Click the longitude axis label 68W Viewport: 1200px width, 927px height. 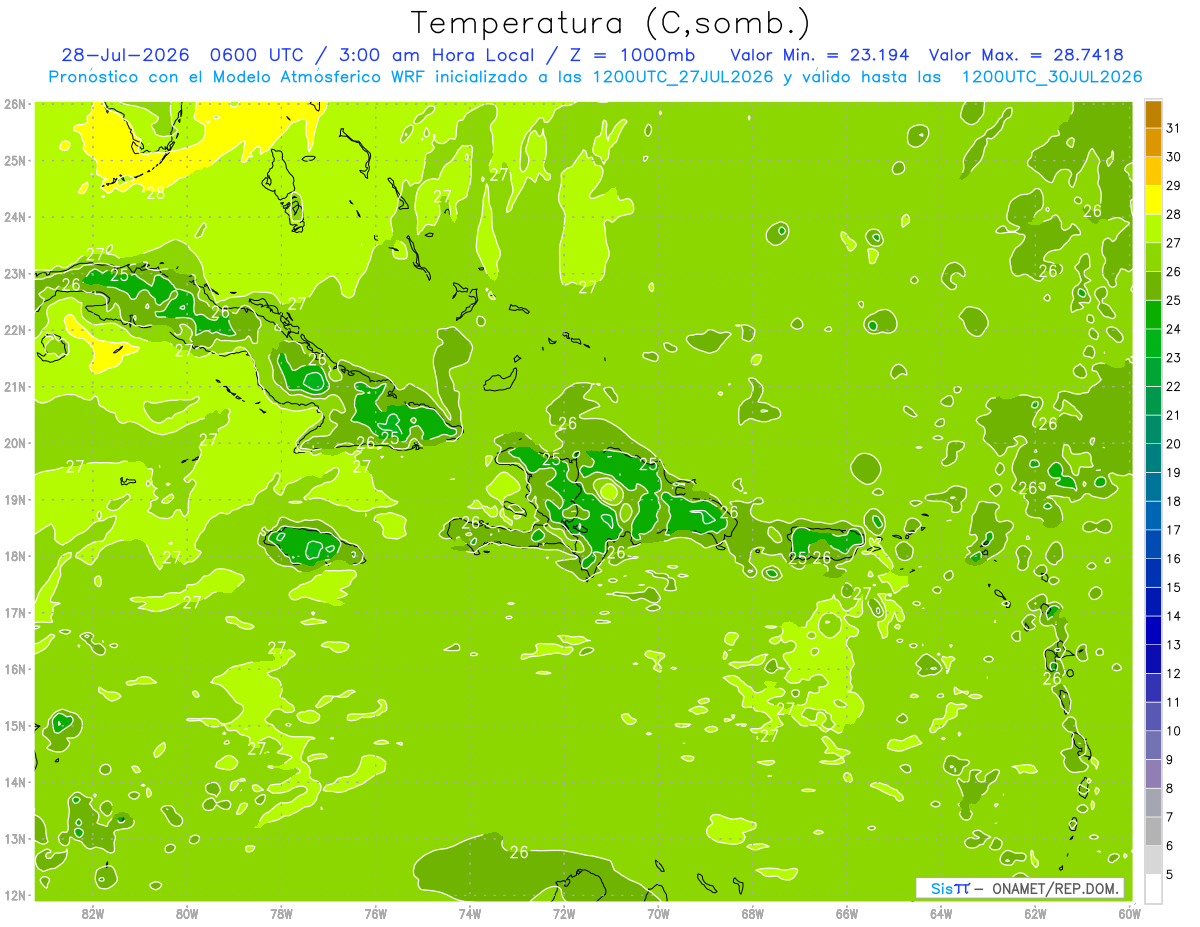753,913
